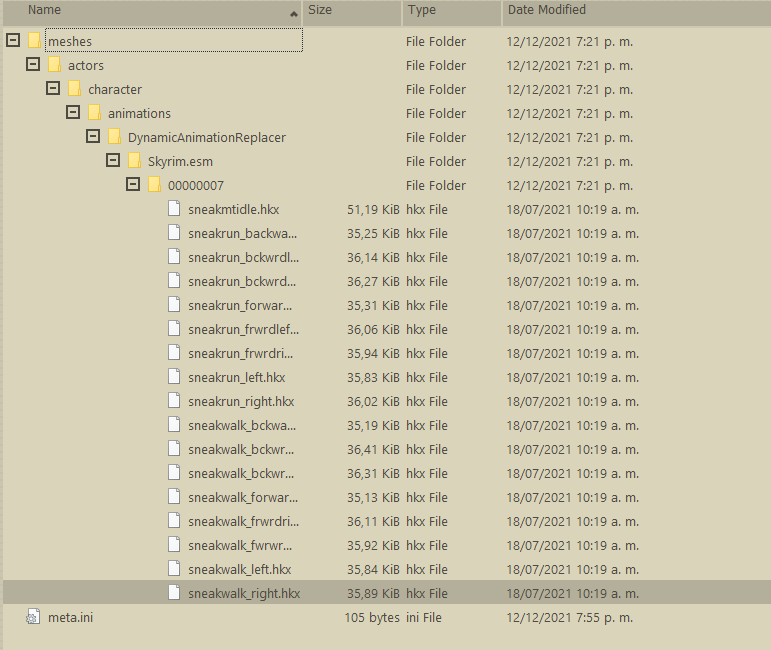This screenshot has height=650, width=771.
Task: Click the ini File type cell
Action: (424, 618)
